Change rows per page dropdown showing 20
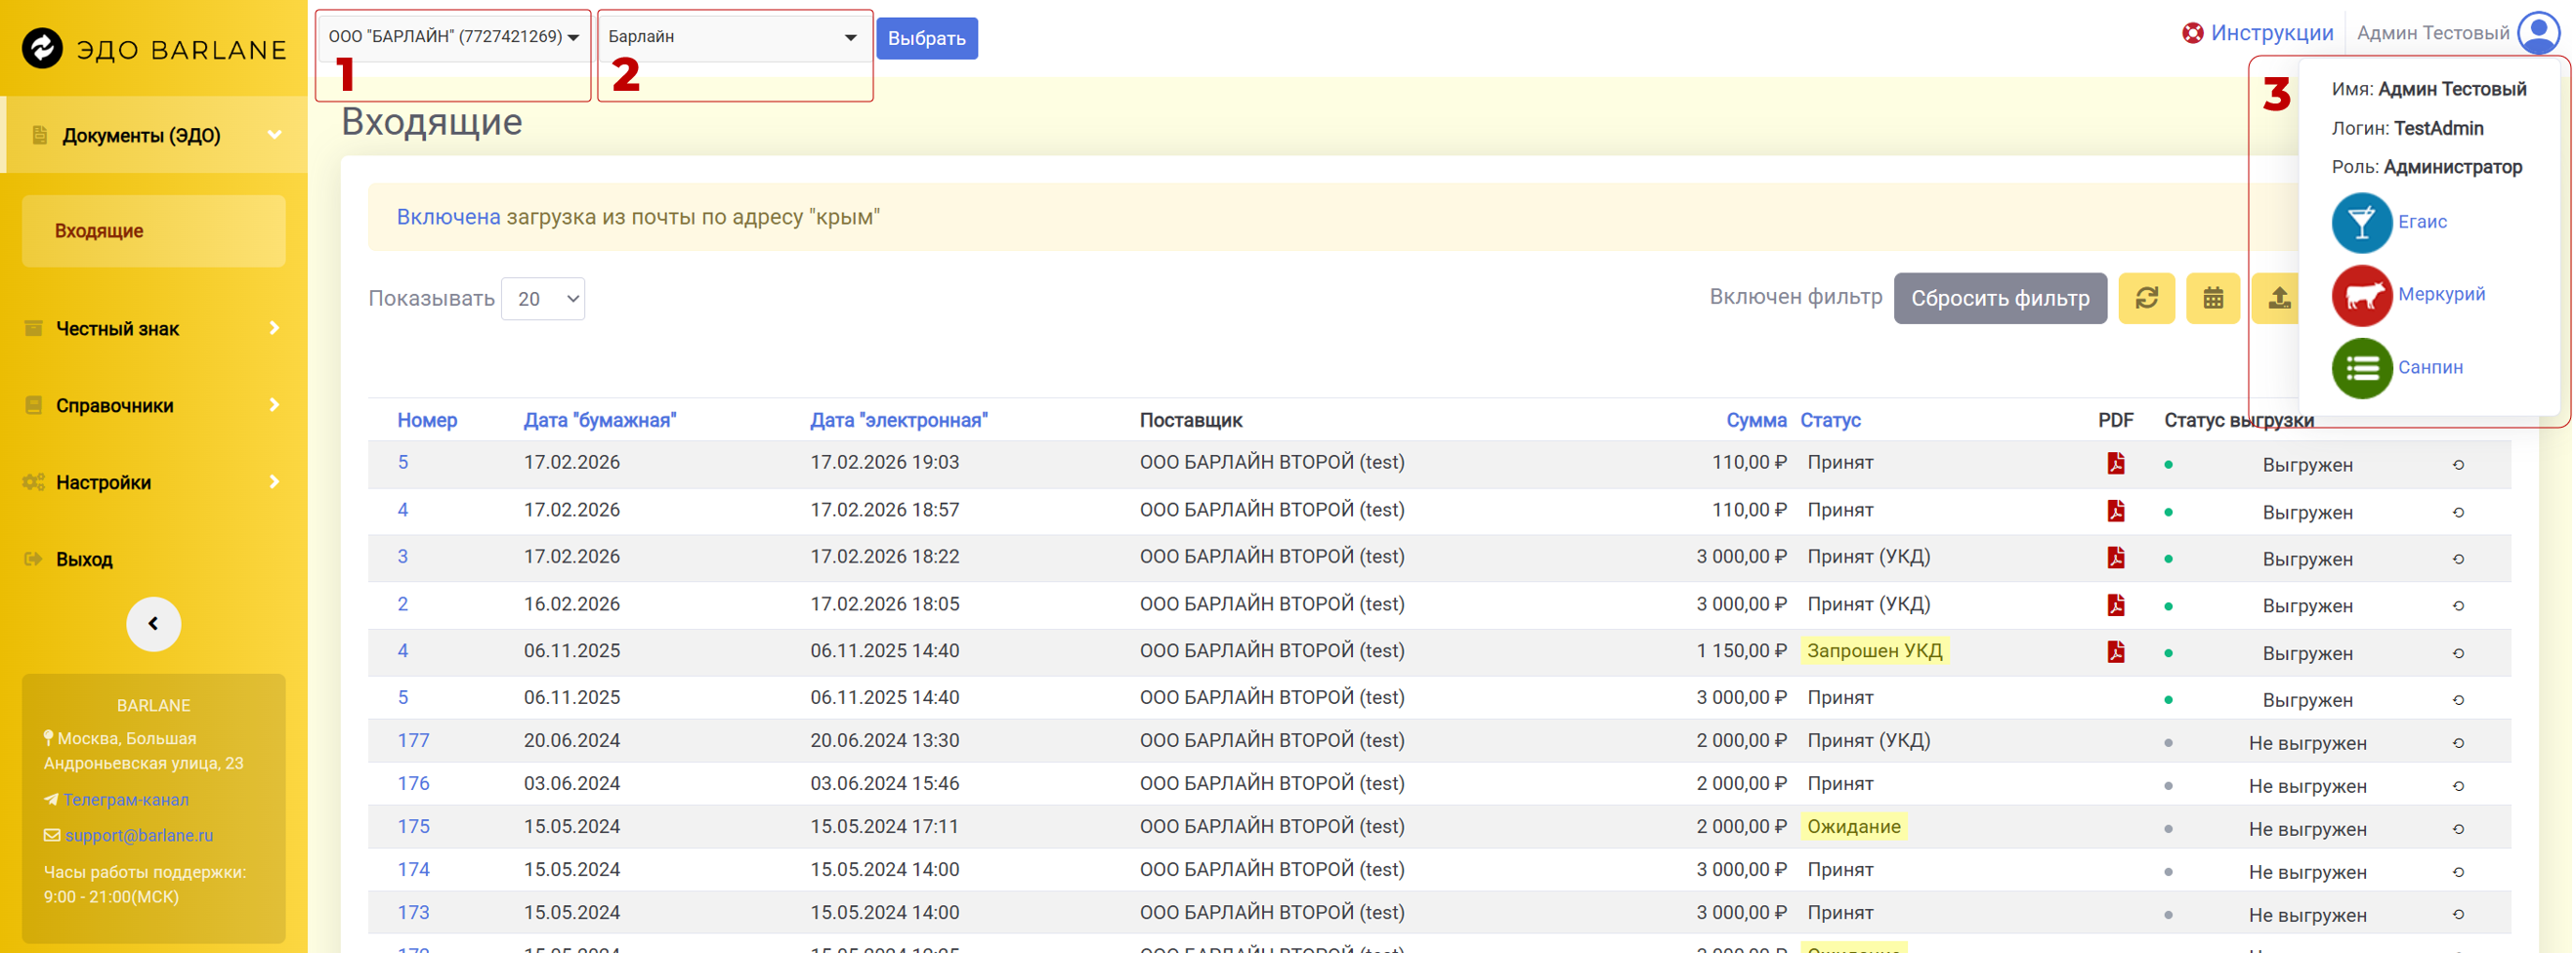This screenshot has height=953, width=2576. [542, 299]
